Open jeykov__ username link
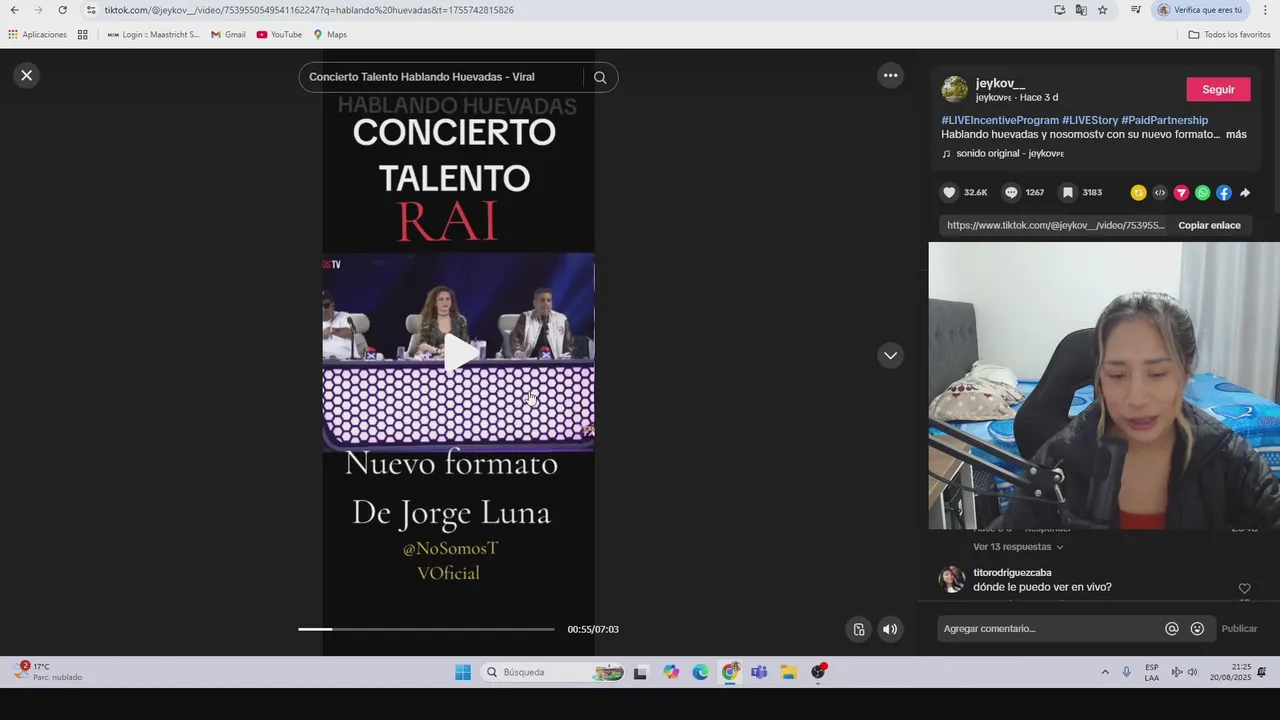Viewport: 1280px width, 720px height. coord(1000,83)
